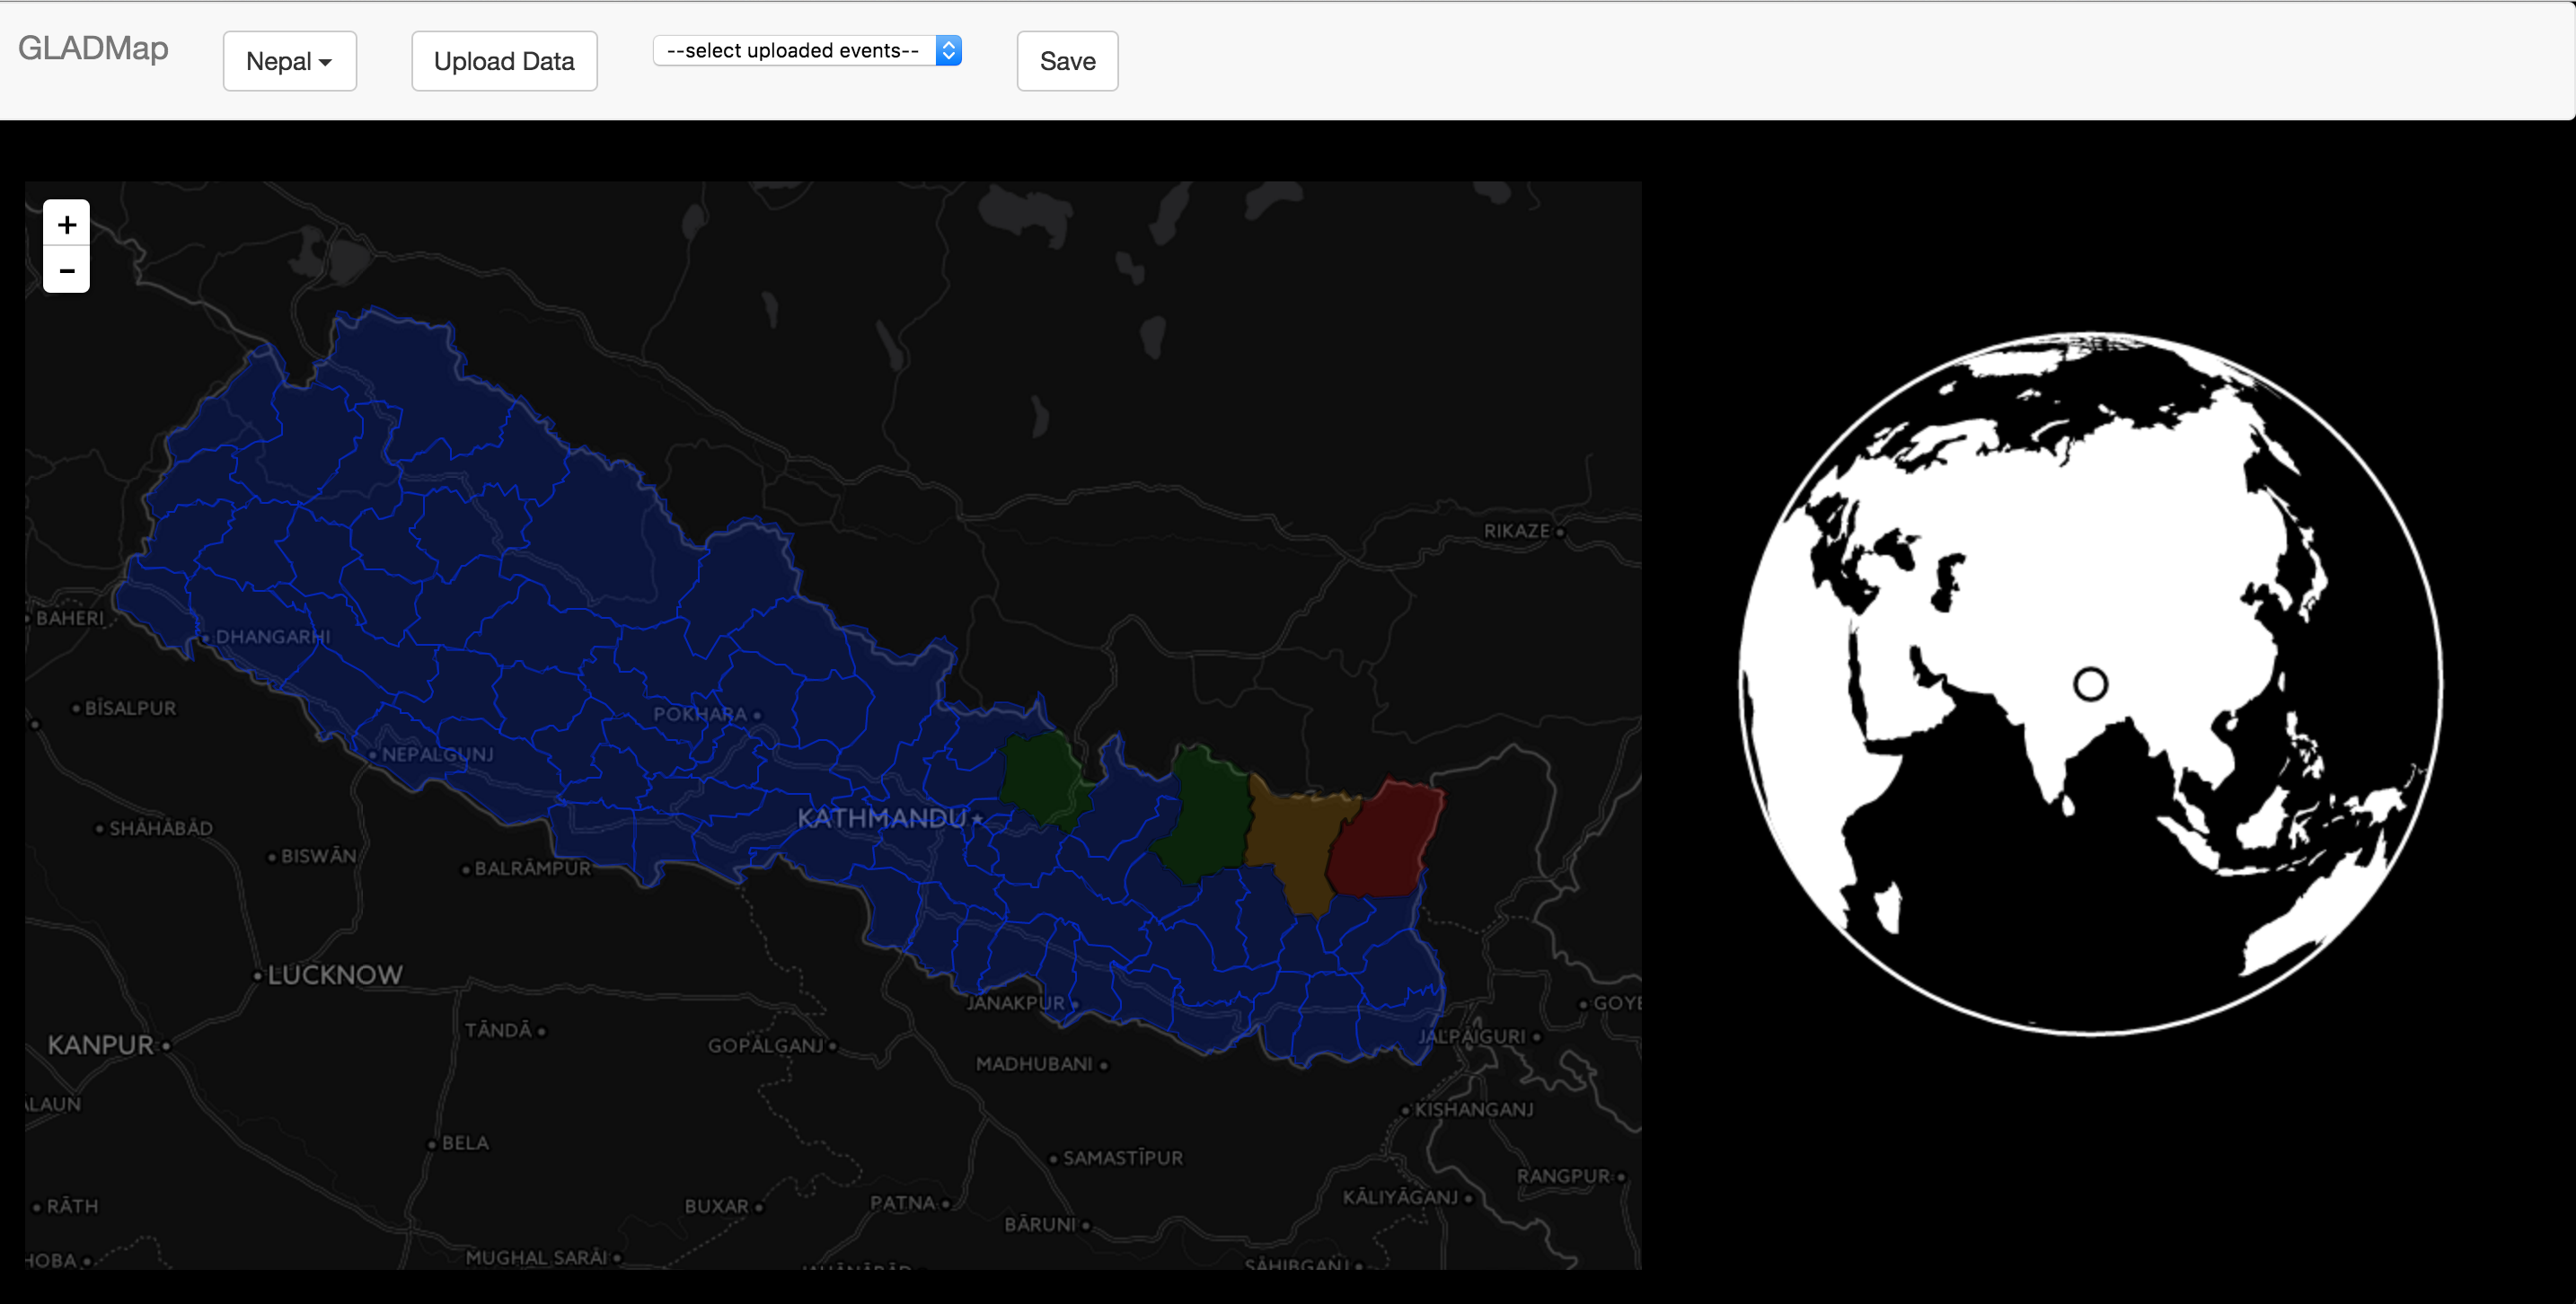This screenshot has width=2576, height=1304.
Task: Click the circle marker on the globe
Action: pyautogui.click(x=2090, y=684)
